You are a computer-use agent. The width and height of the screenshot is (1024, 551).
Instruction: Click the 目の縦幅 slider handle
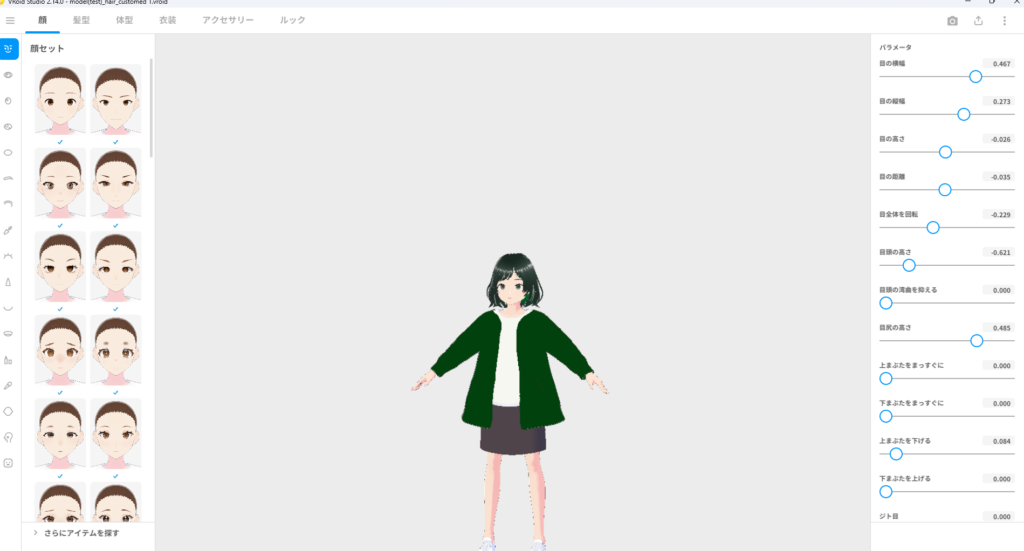pyautogui.click(x=963, y=114)
